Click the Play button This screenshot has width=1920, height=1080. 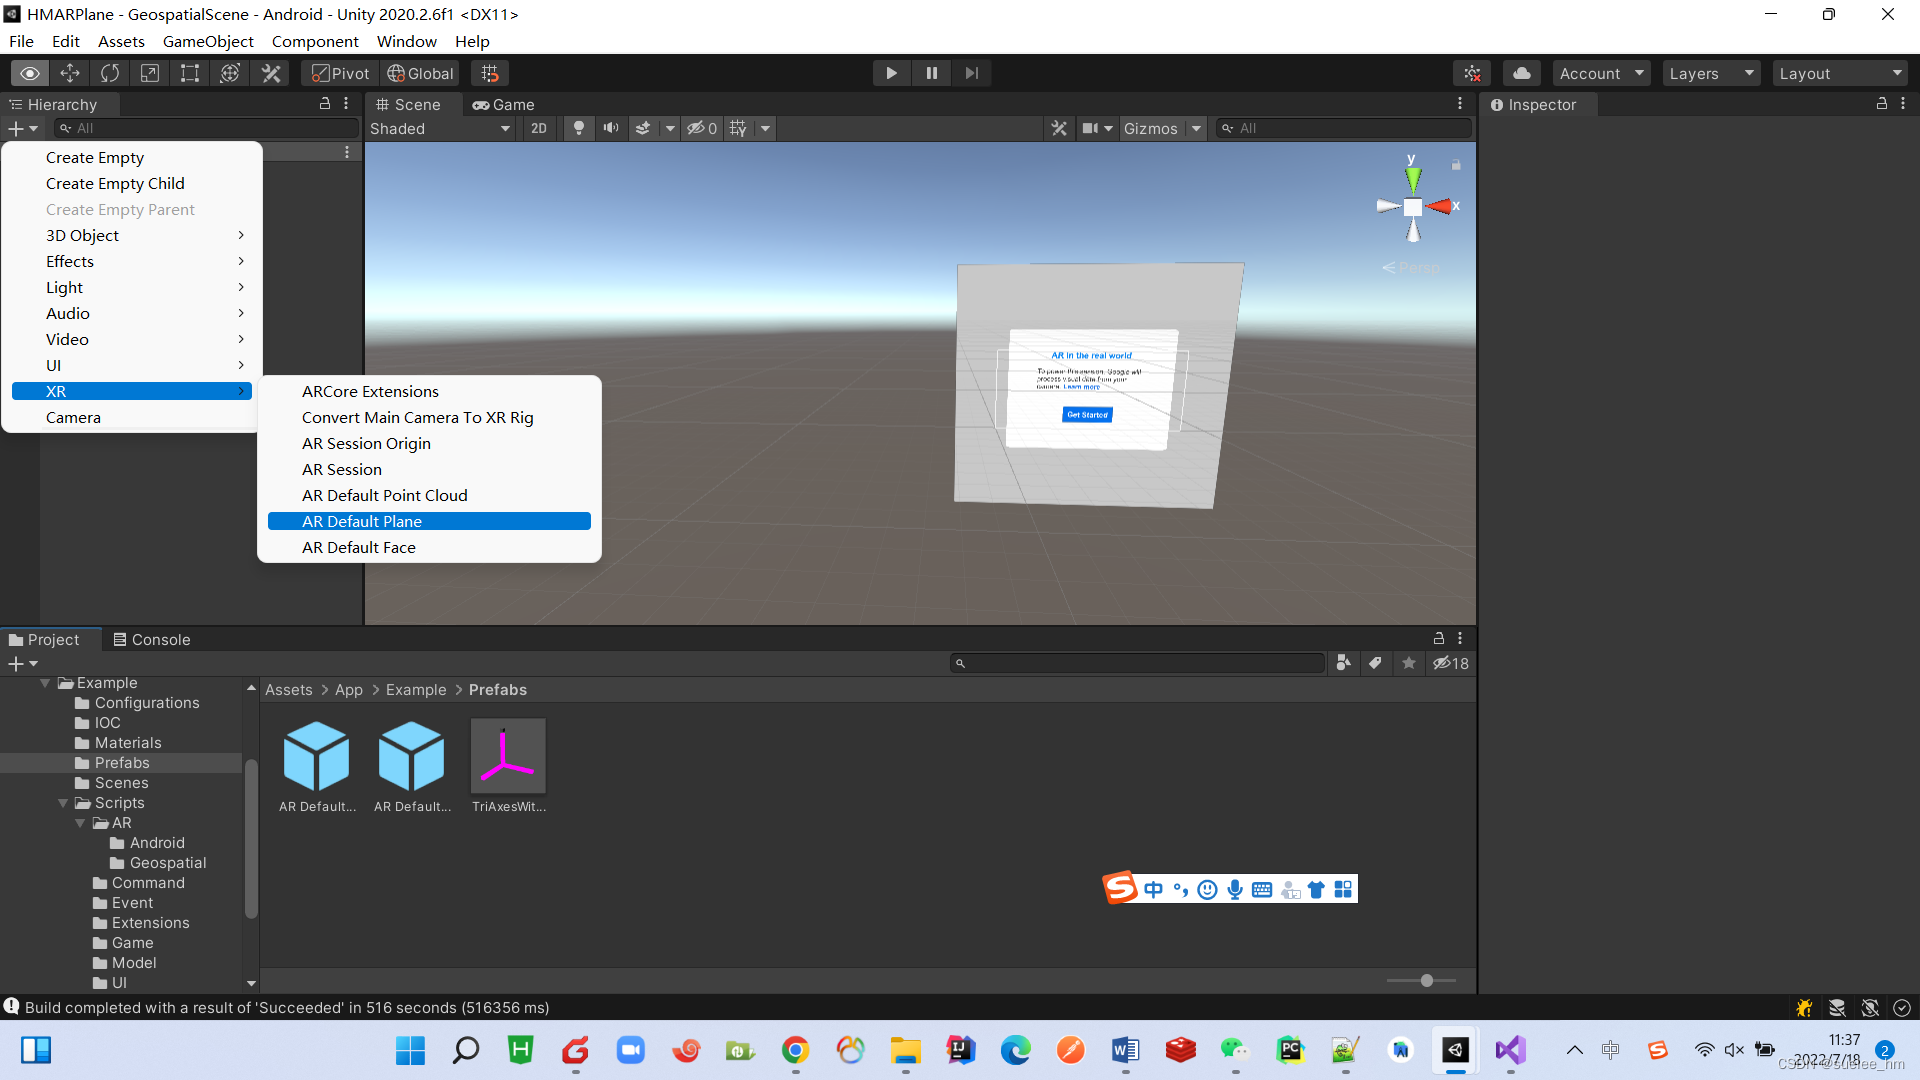pos(891,73)
